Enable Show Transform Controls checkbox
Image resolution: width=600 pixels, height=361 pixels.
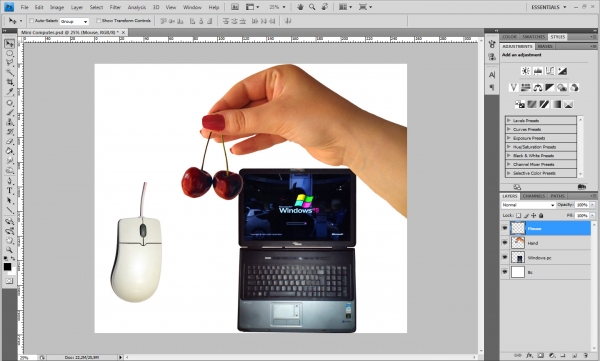(98, 21)
